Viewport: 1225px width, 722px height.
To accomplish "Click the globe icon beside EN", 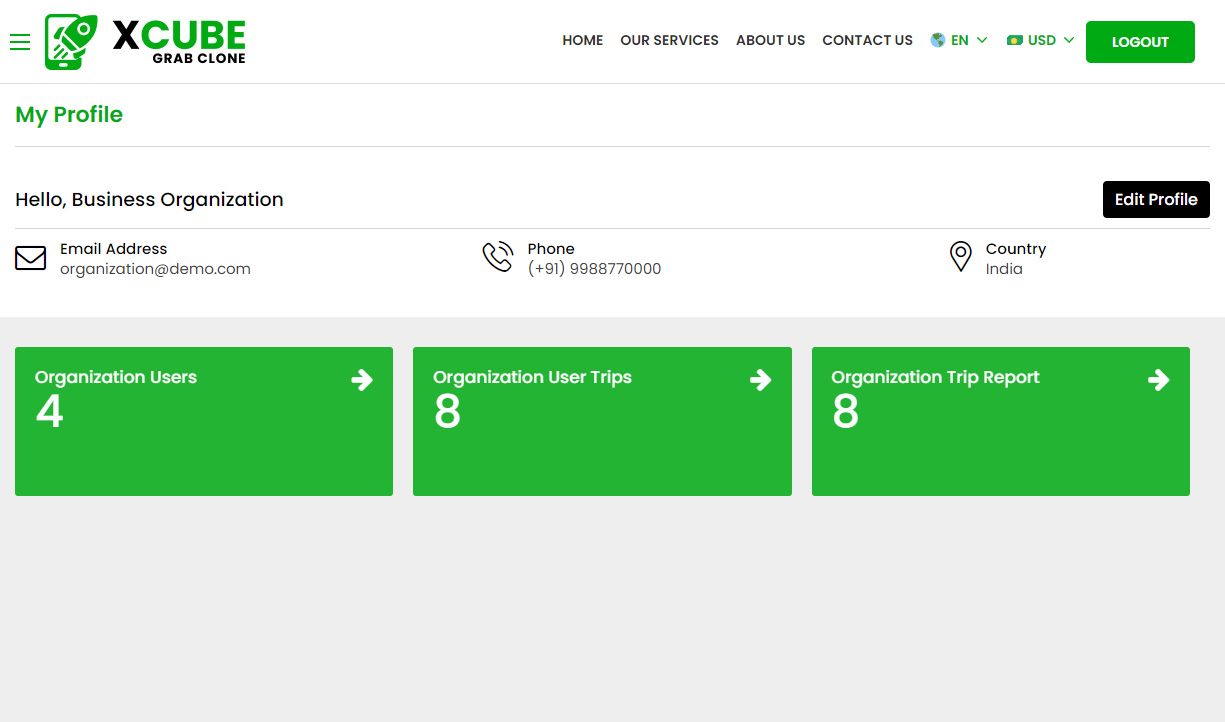I will [938, 41].
